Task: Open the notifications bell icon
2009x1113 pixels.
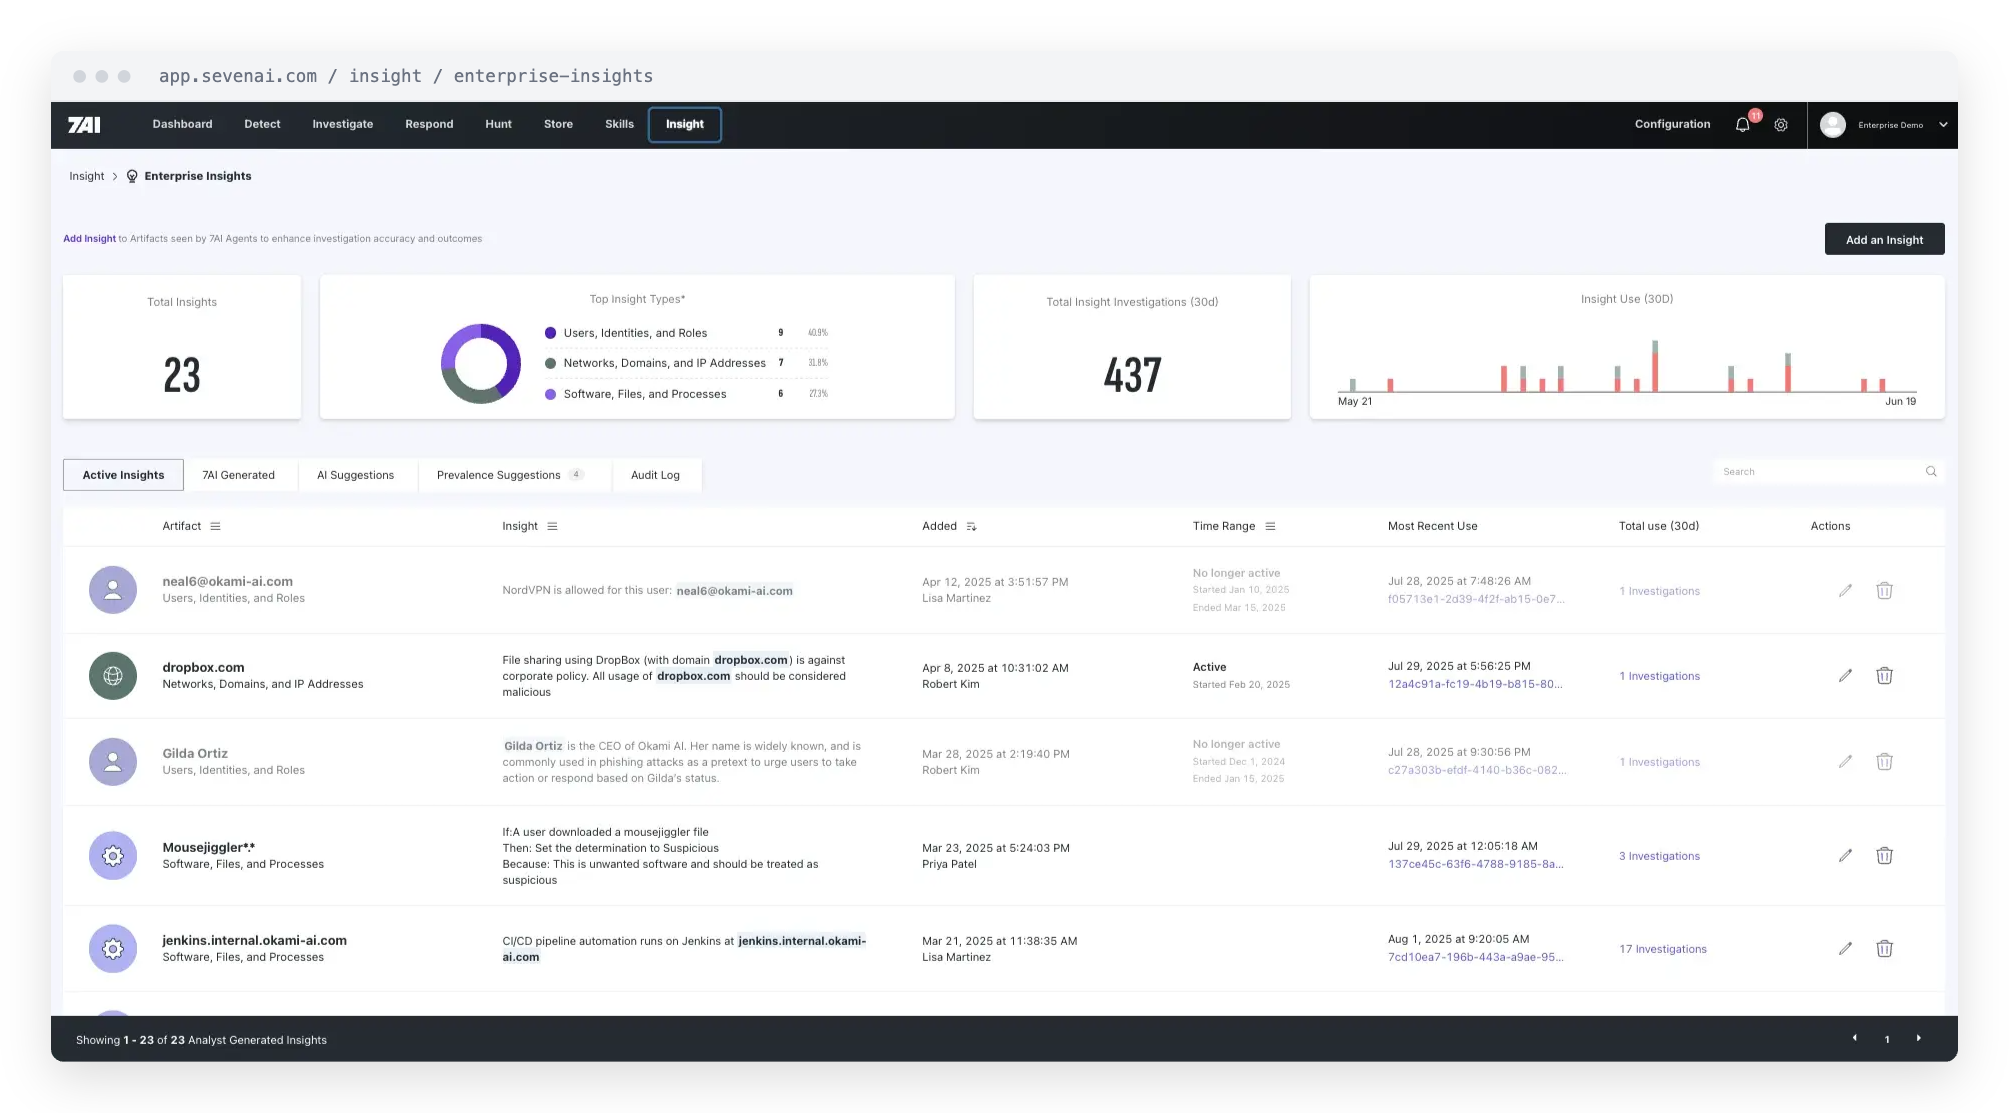Action: coord(1742,125)
